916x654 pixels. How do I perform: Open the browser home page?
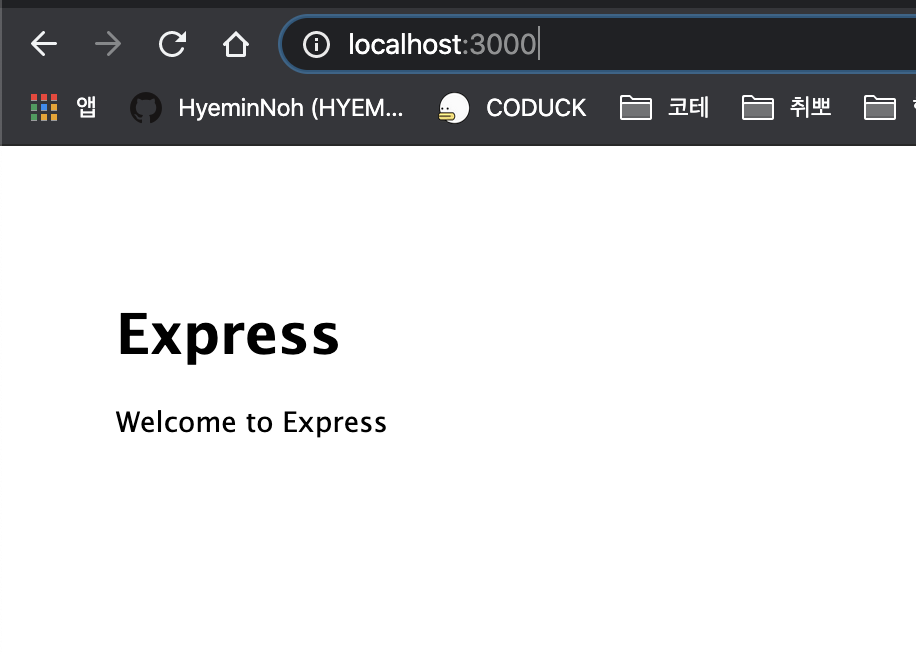click(236, 44)
